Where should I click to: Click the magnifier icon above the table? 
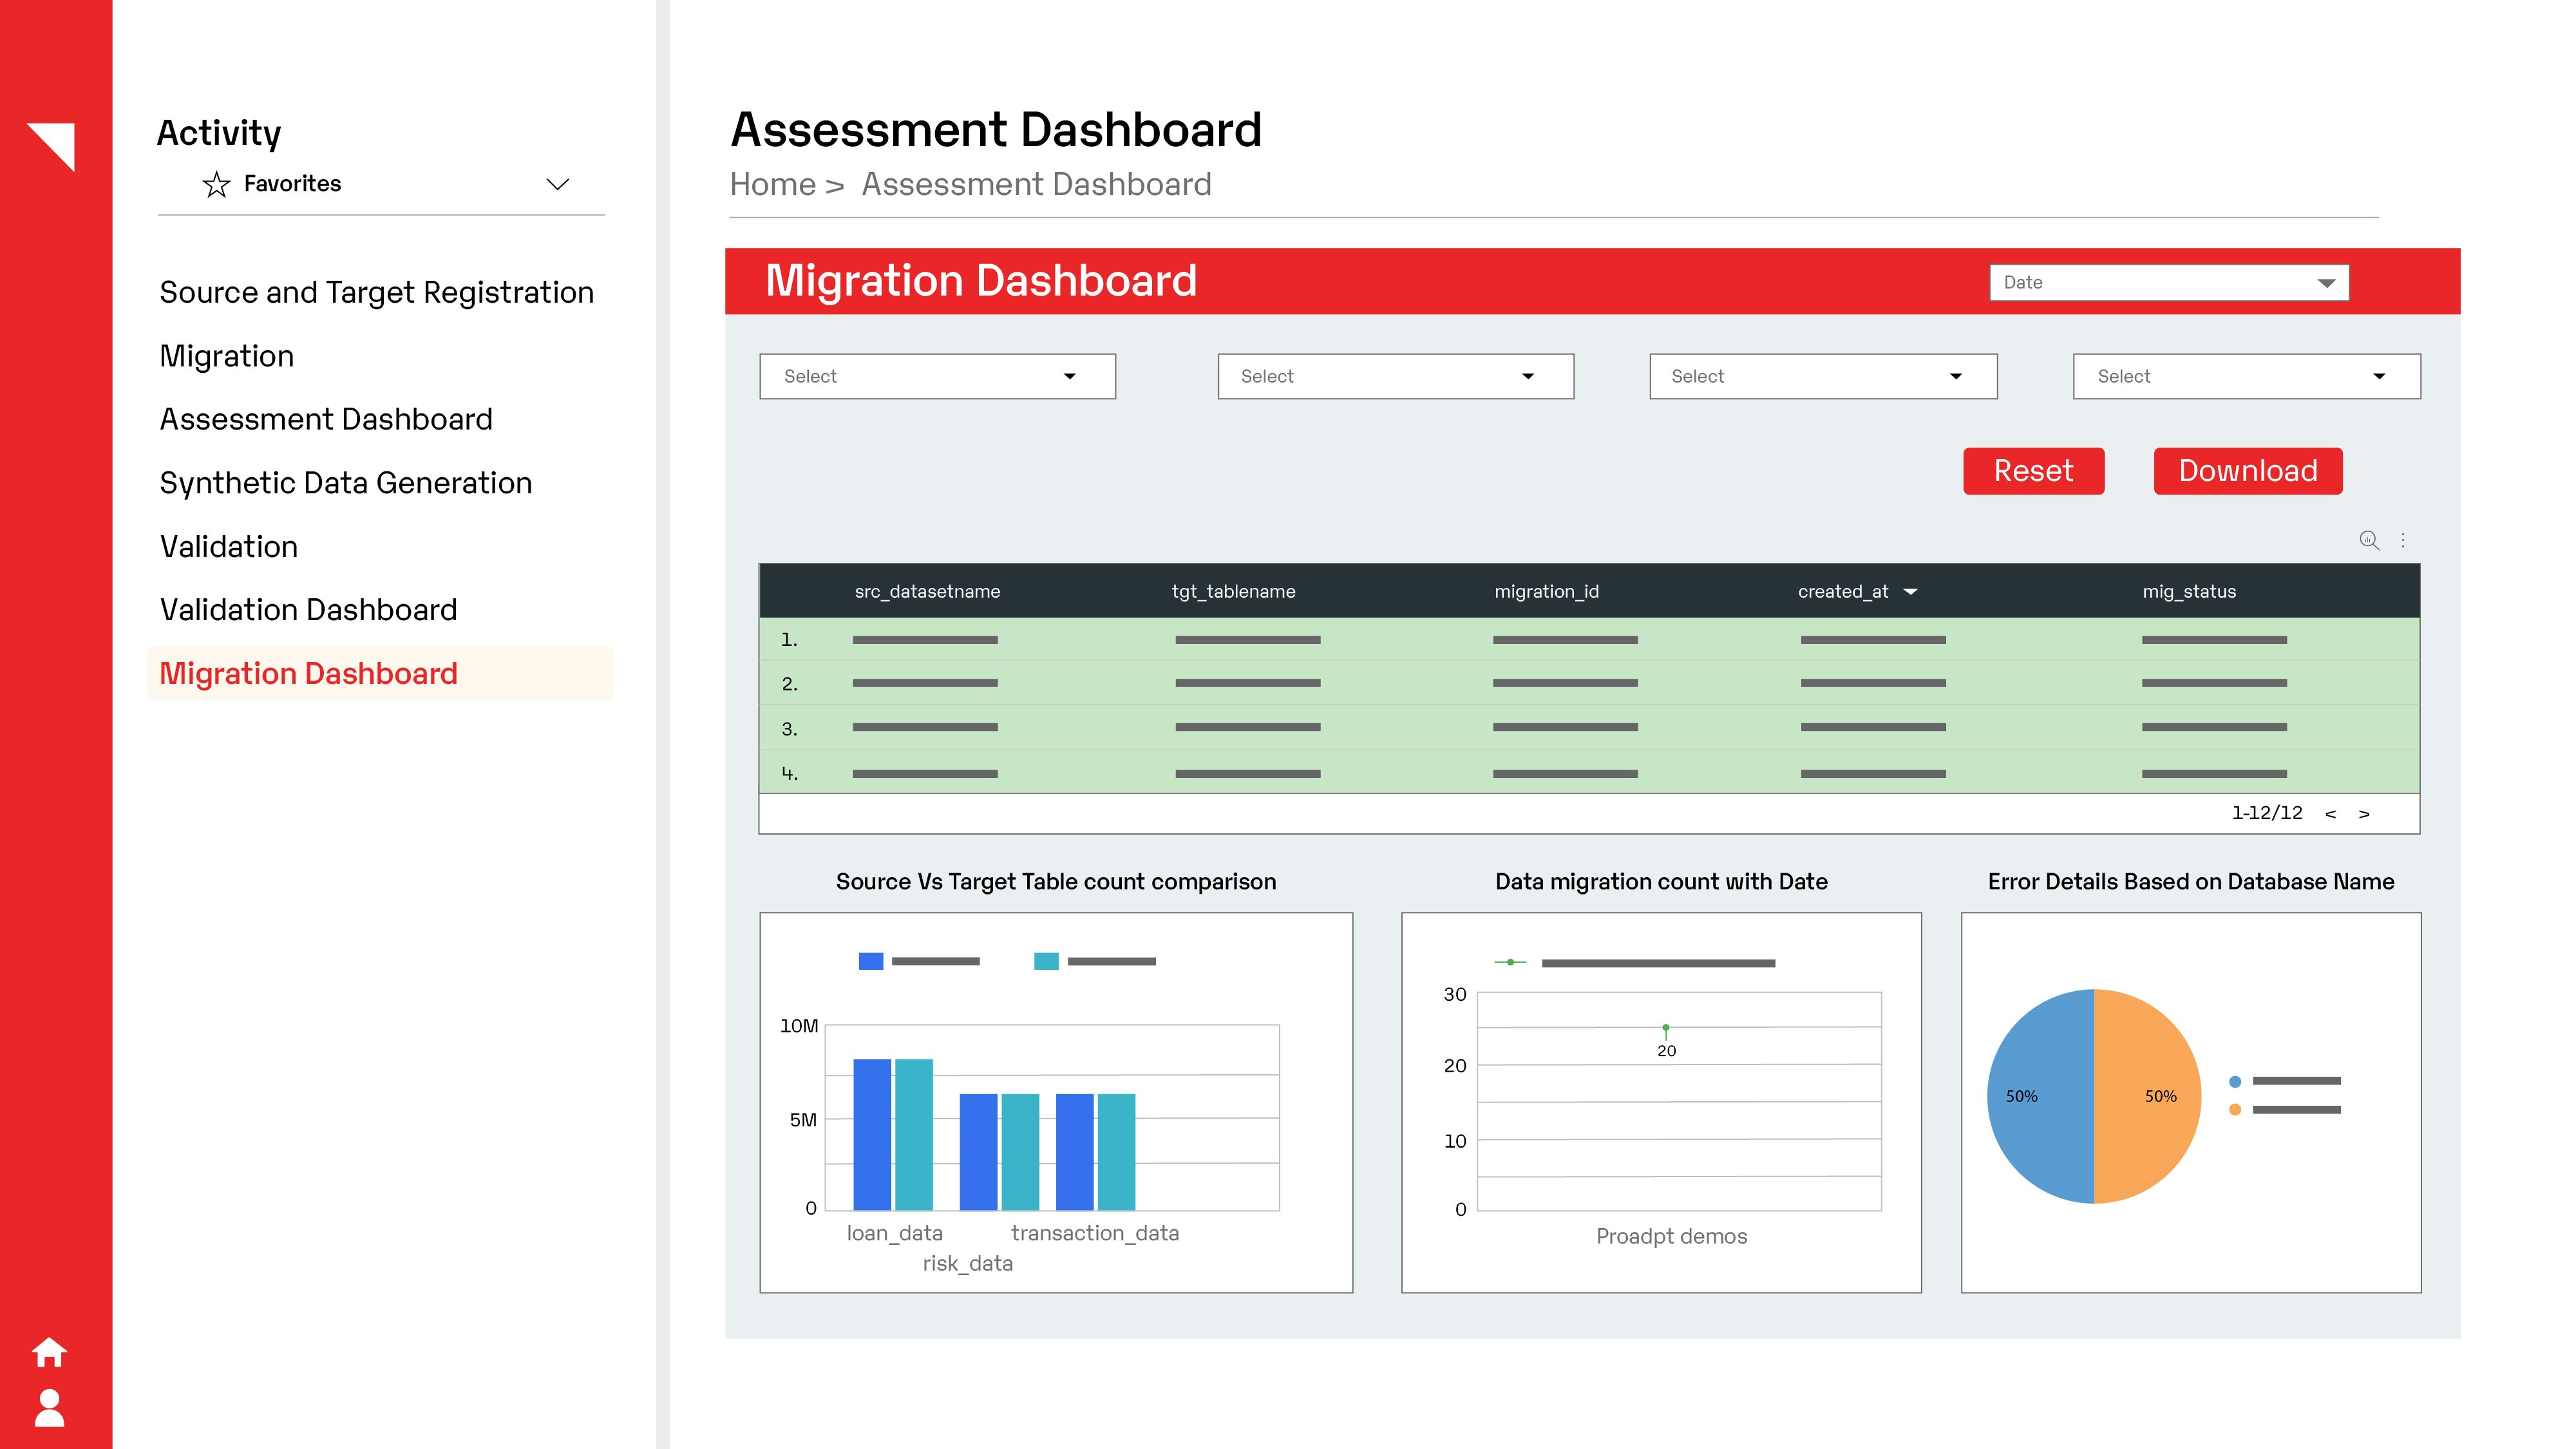(2368, 540)
